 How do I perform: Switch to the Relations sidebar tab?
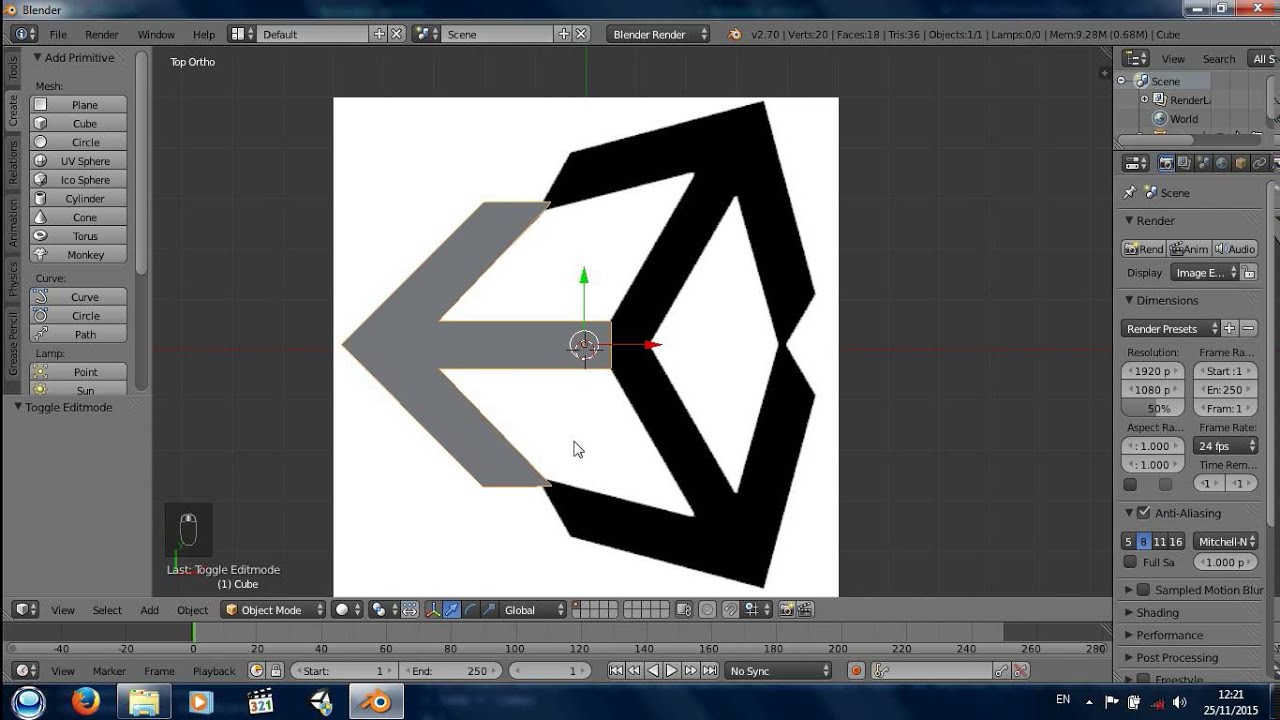(x=13, y=162)
